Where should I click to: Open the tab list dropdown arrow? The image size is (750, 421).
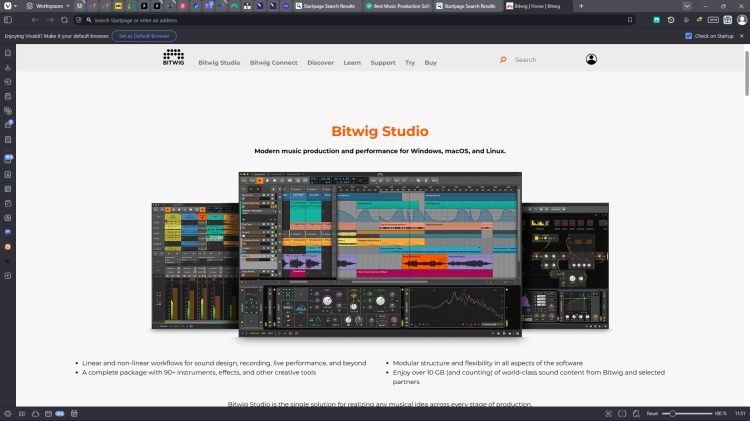[687, 6]
